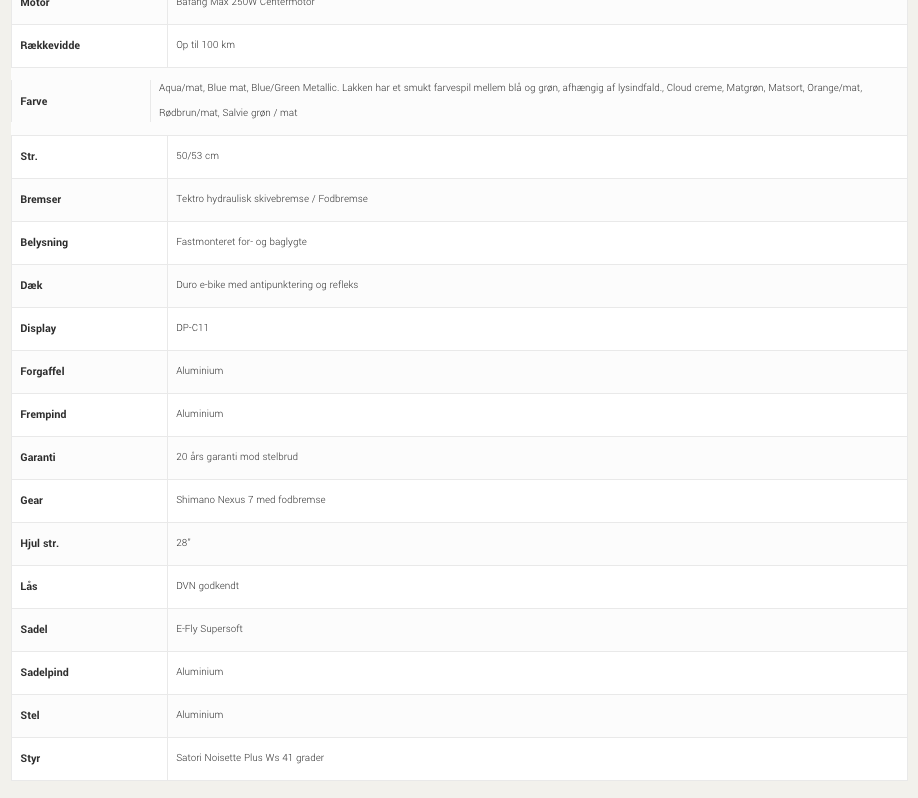
Task: Click the 'E-Fly Supersoft' saddle value
Action: click(x=209, y=629)
